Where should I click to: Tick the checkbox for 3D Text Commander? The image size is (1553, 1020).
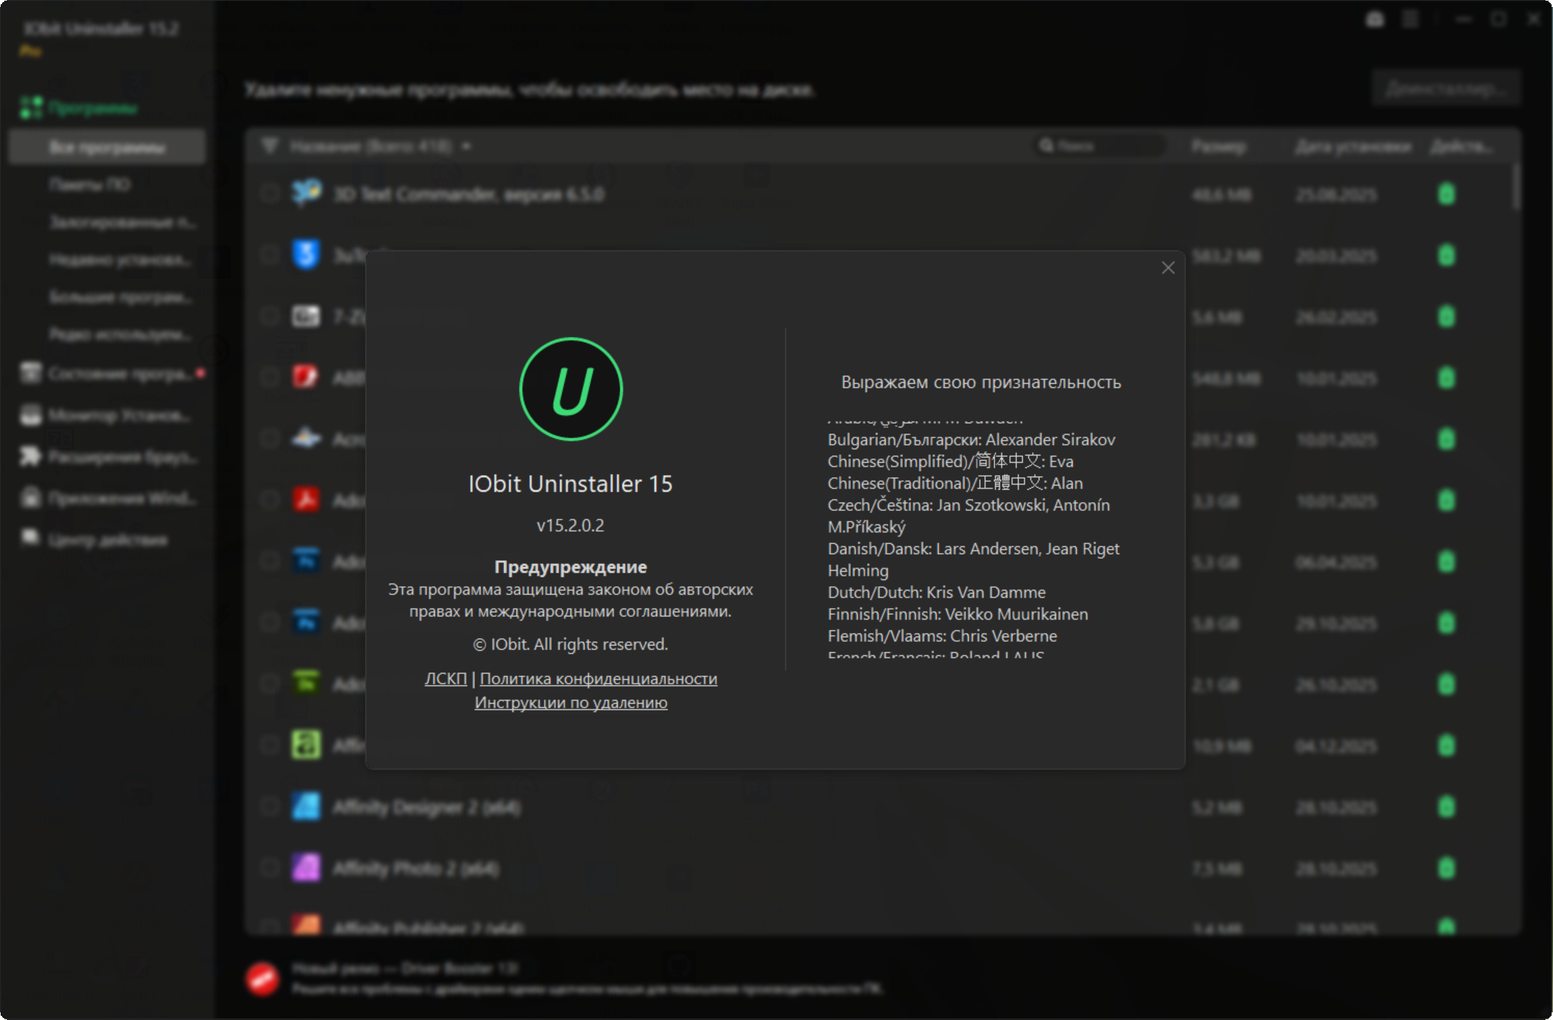click(269, 194)
